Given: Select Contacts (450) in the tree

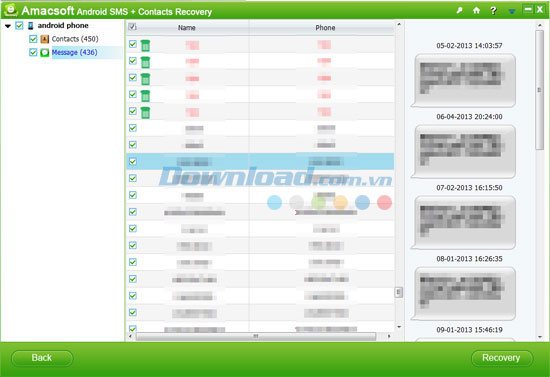Looking at the screenshot, I should [x=75, y=39].
